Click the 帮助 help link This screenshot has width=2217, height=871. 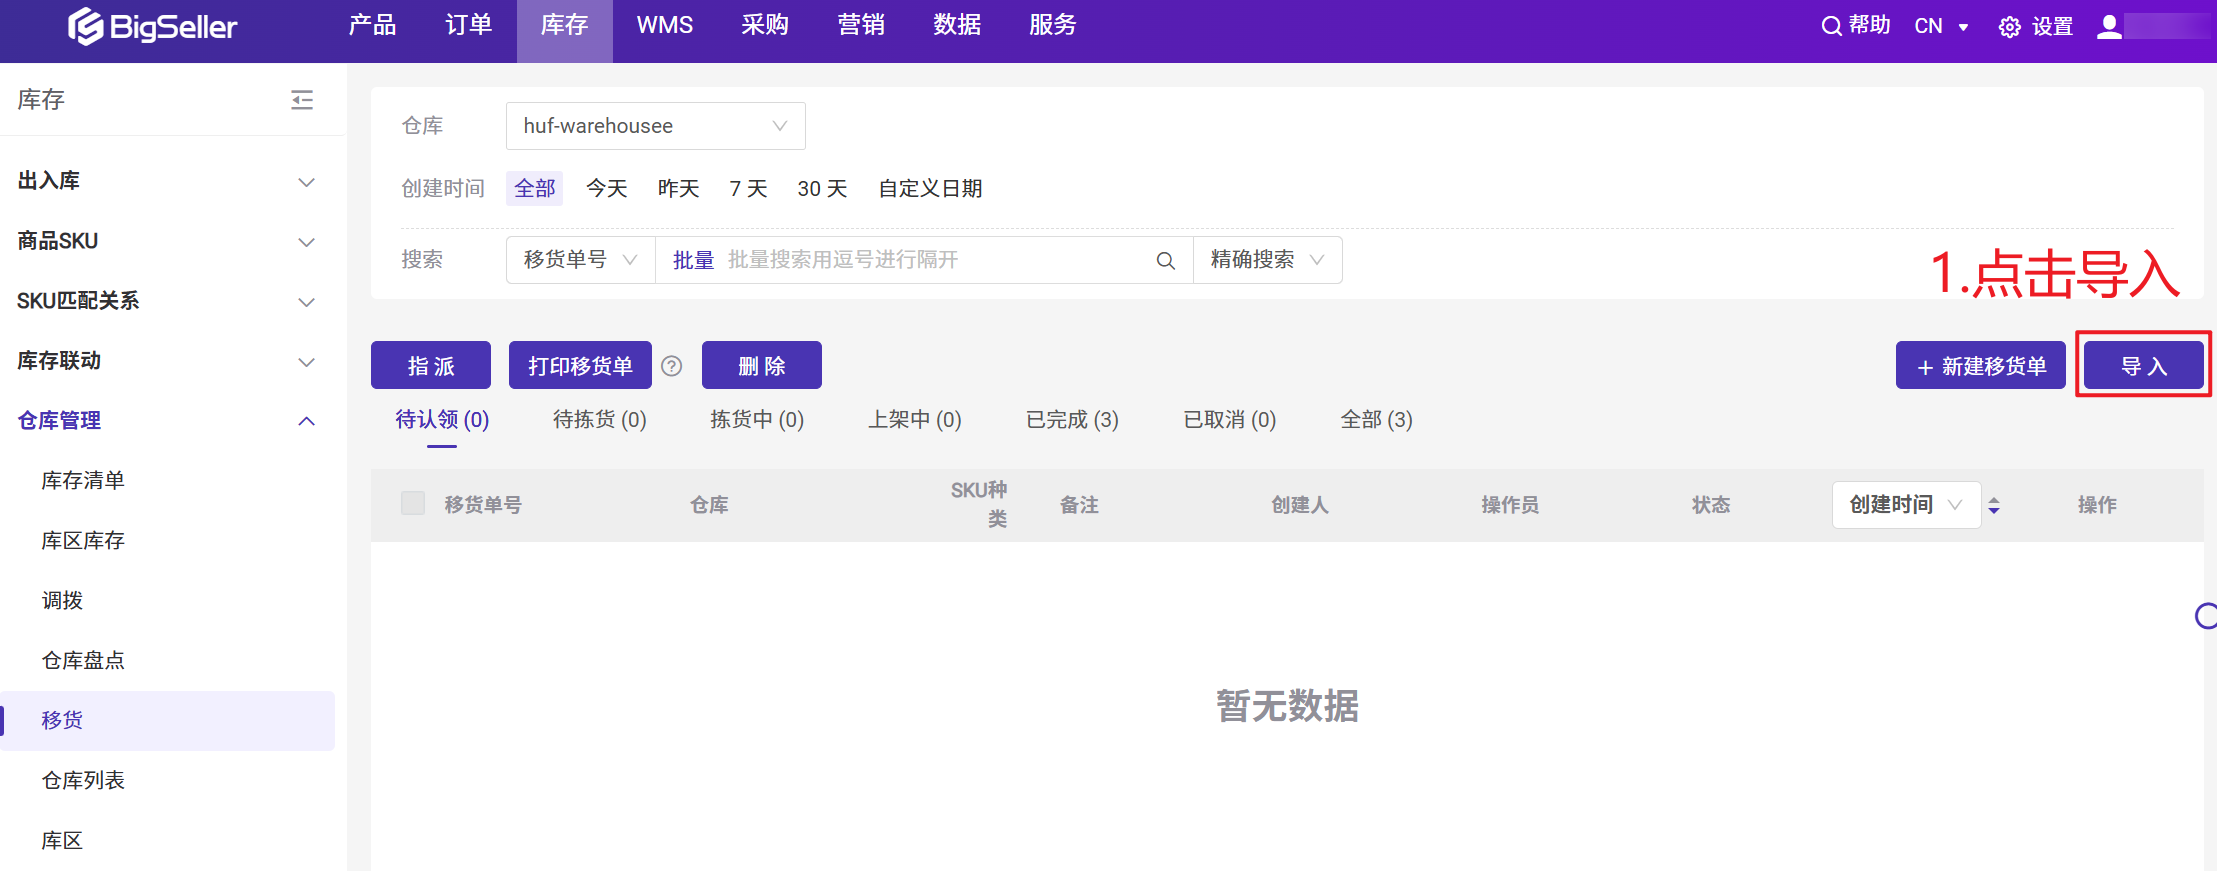[1869, 25]
